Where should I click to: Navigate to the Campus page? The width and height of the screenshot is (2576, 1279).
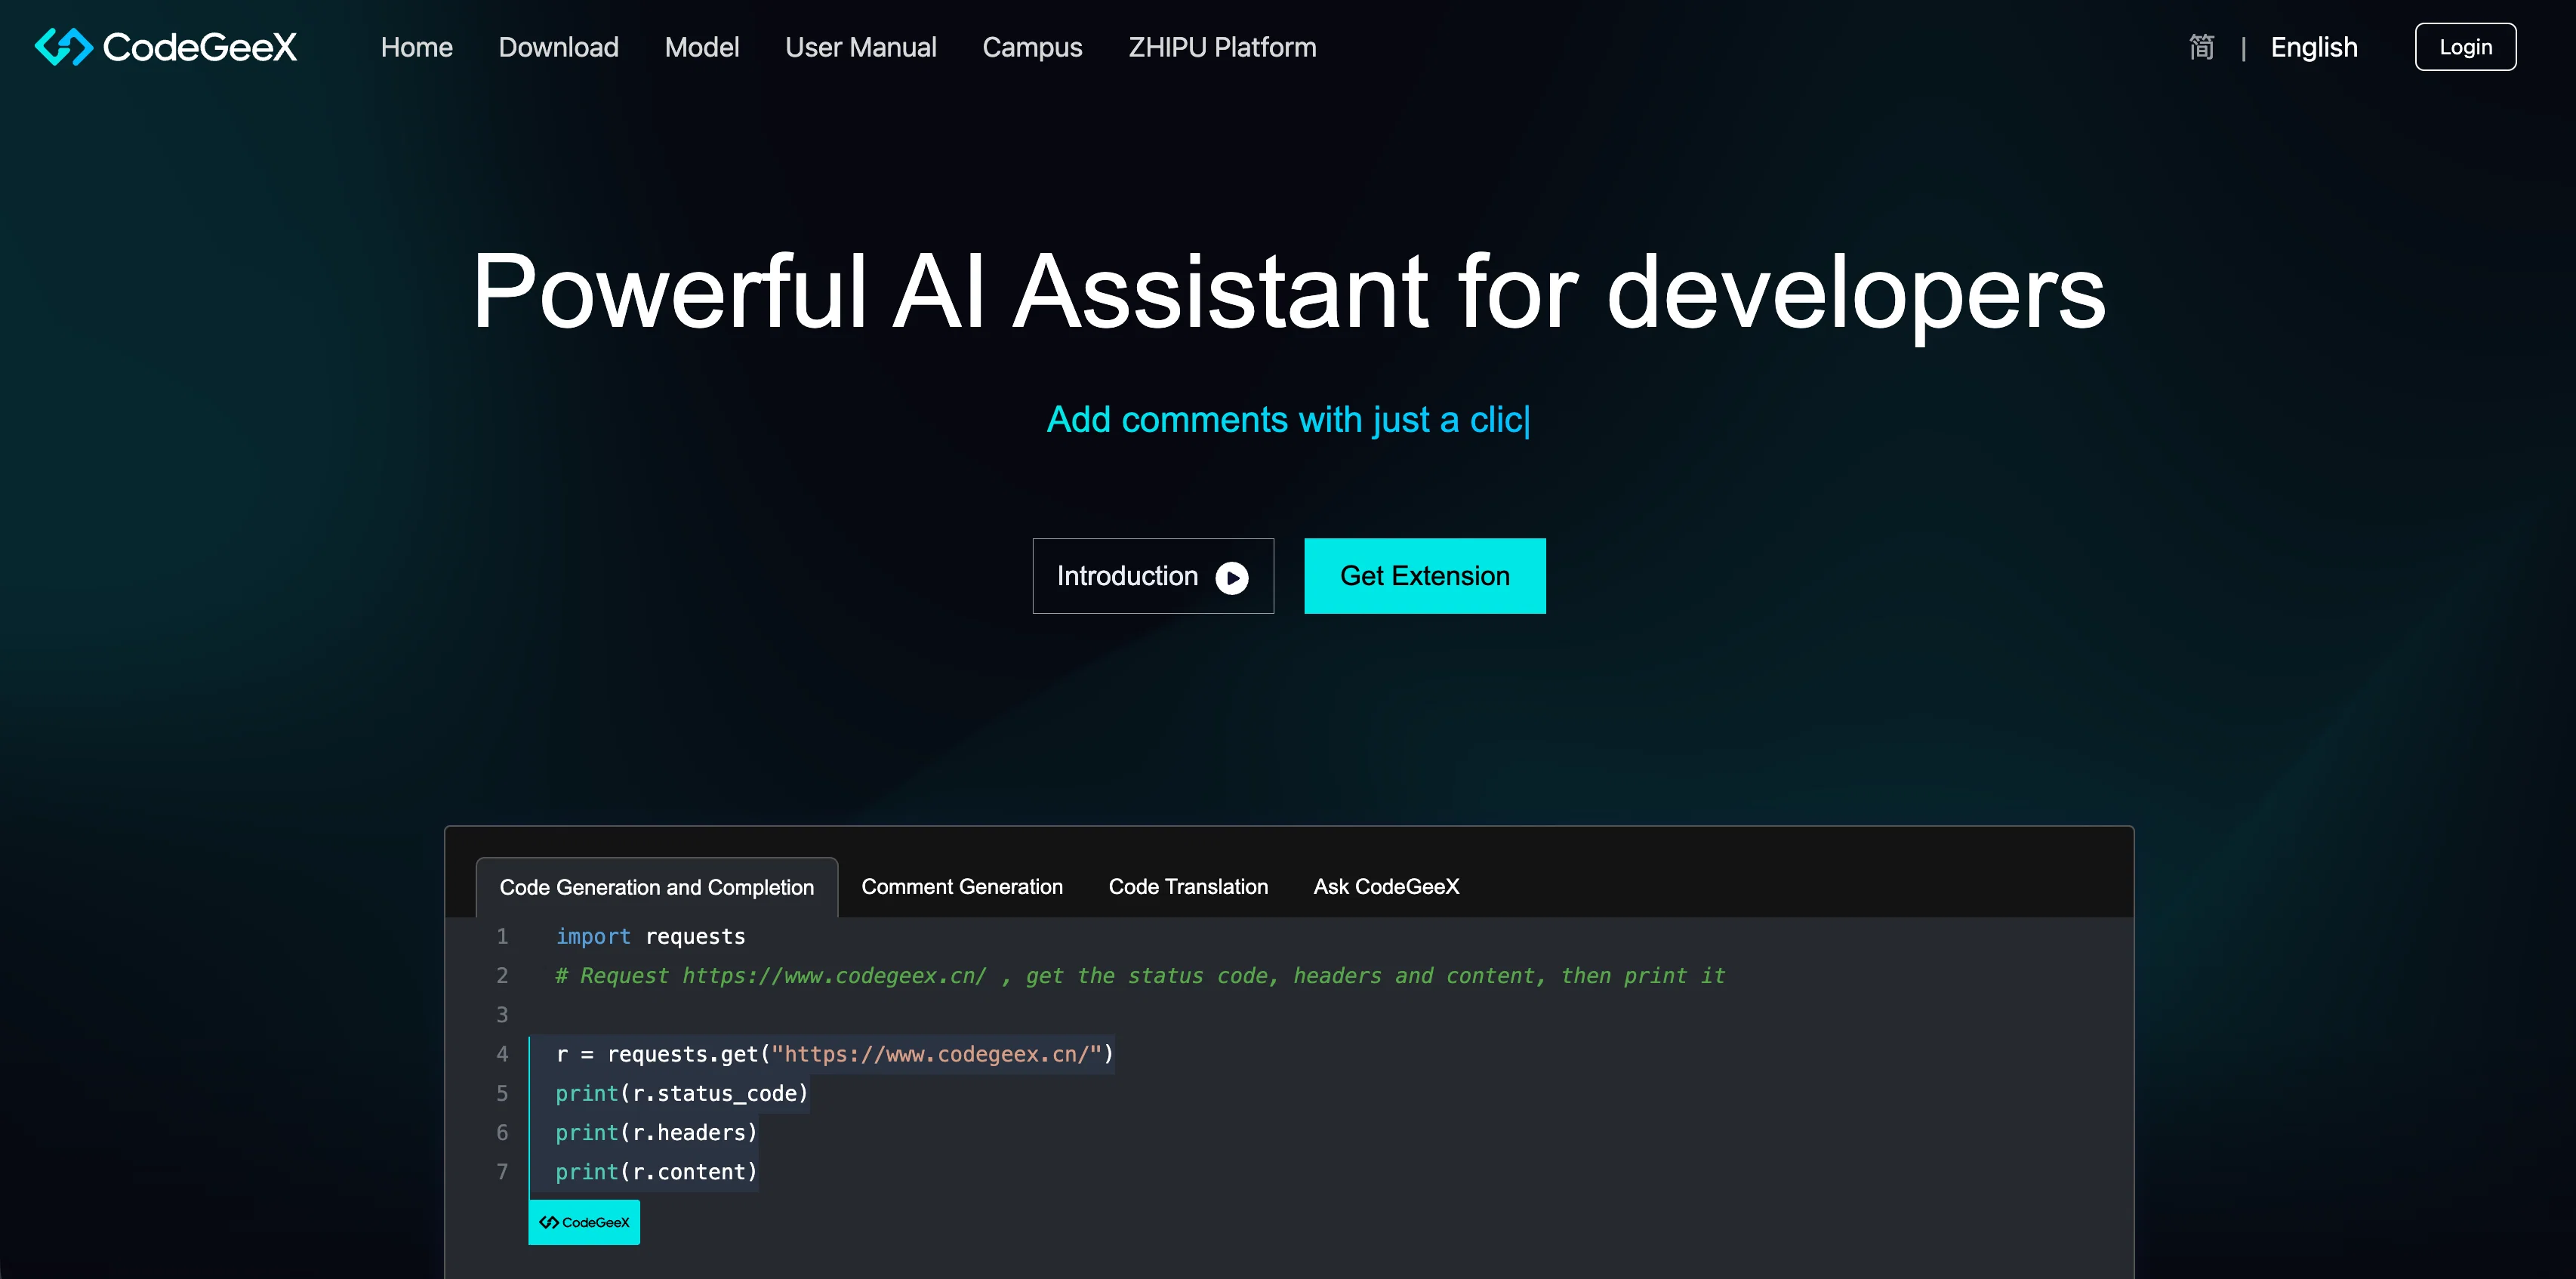tap(1032, 47)
